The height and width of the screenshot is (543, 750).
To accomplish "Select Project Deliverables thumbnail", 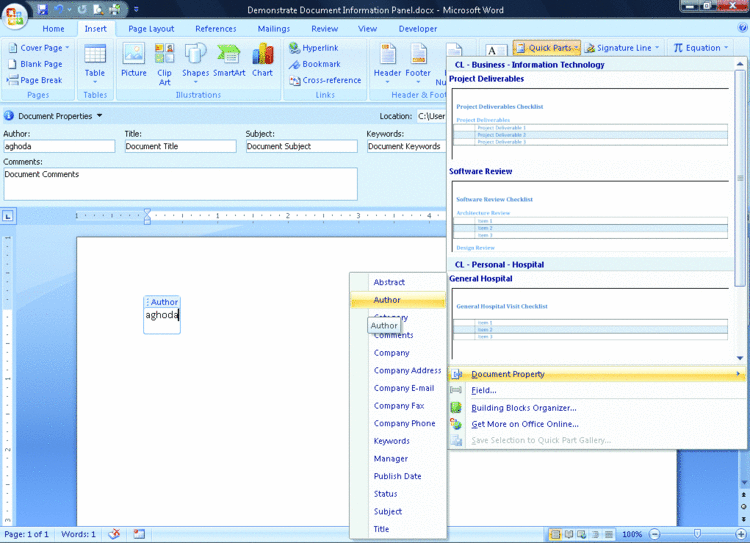I will (x=590, y=123).
